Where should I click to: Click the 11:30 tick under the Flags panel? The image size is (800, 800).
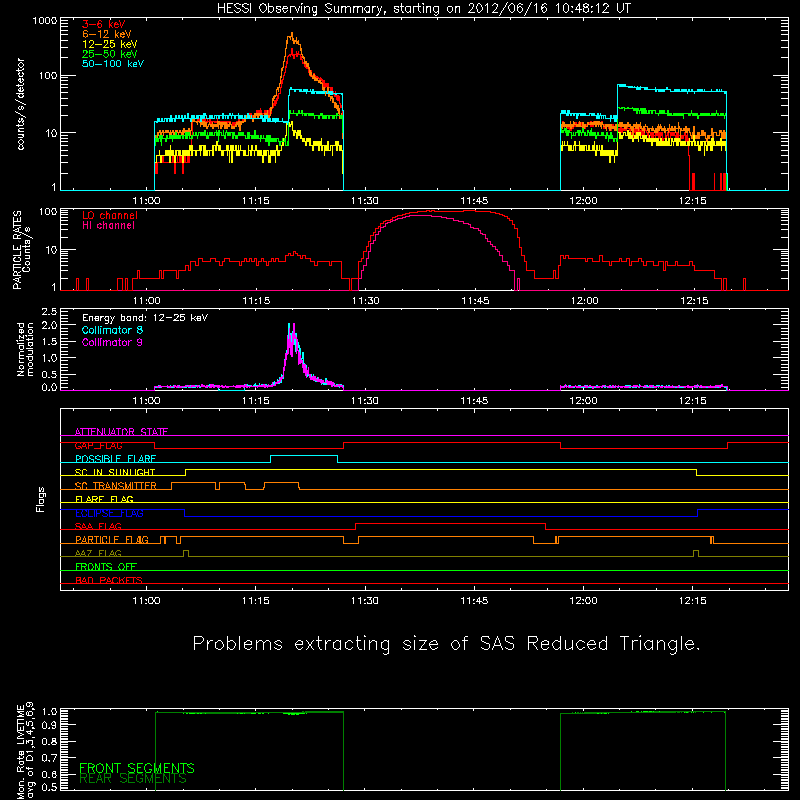point(365,601)
